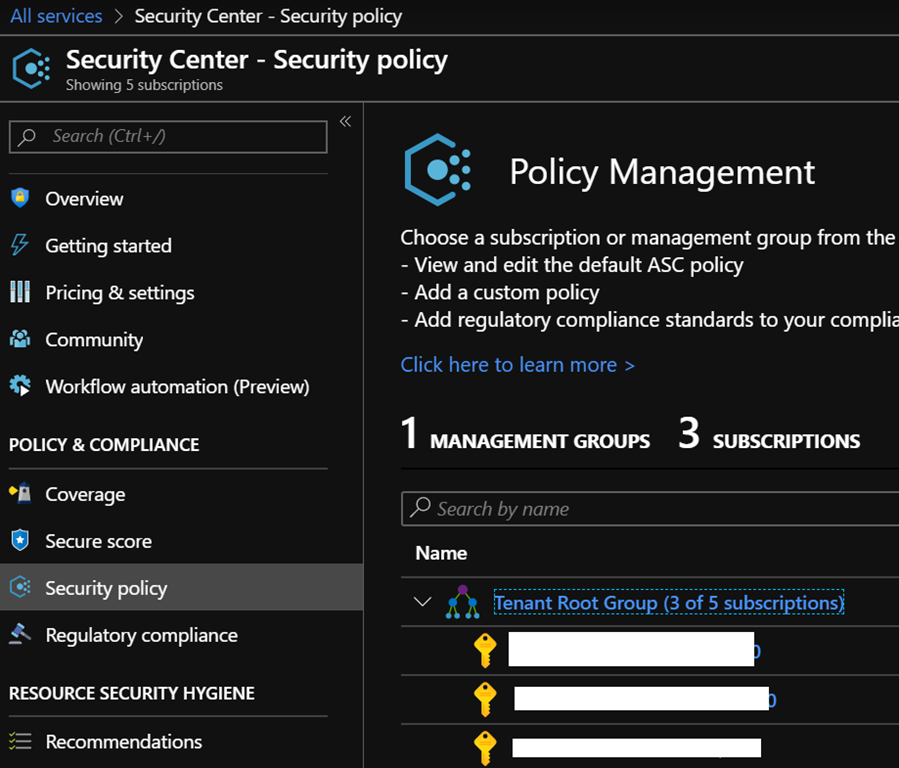Open the Regulatory compliance menu item
The image size is (899, 768).
[141, 635]
